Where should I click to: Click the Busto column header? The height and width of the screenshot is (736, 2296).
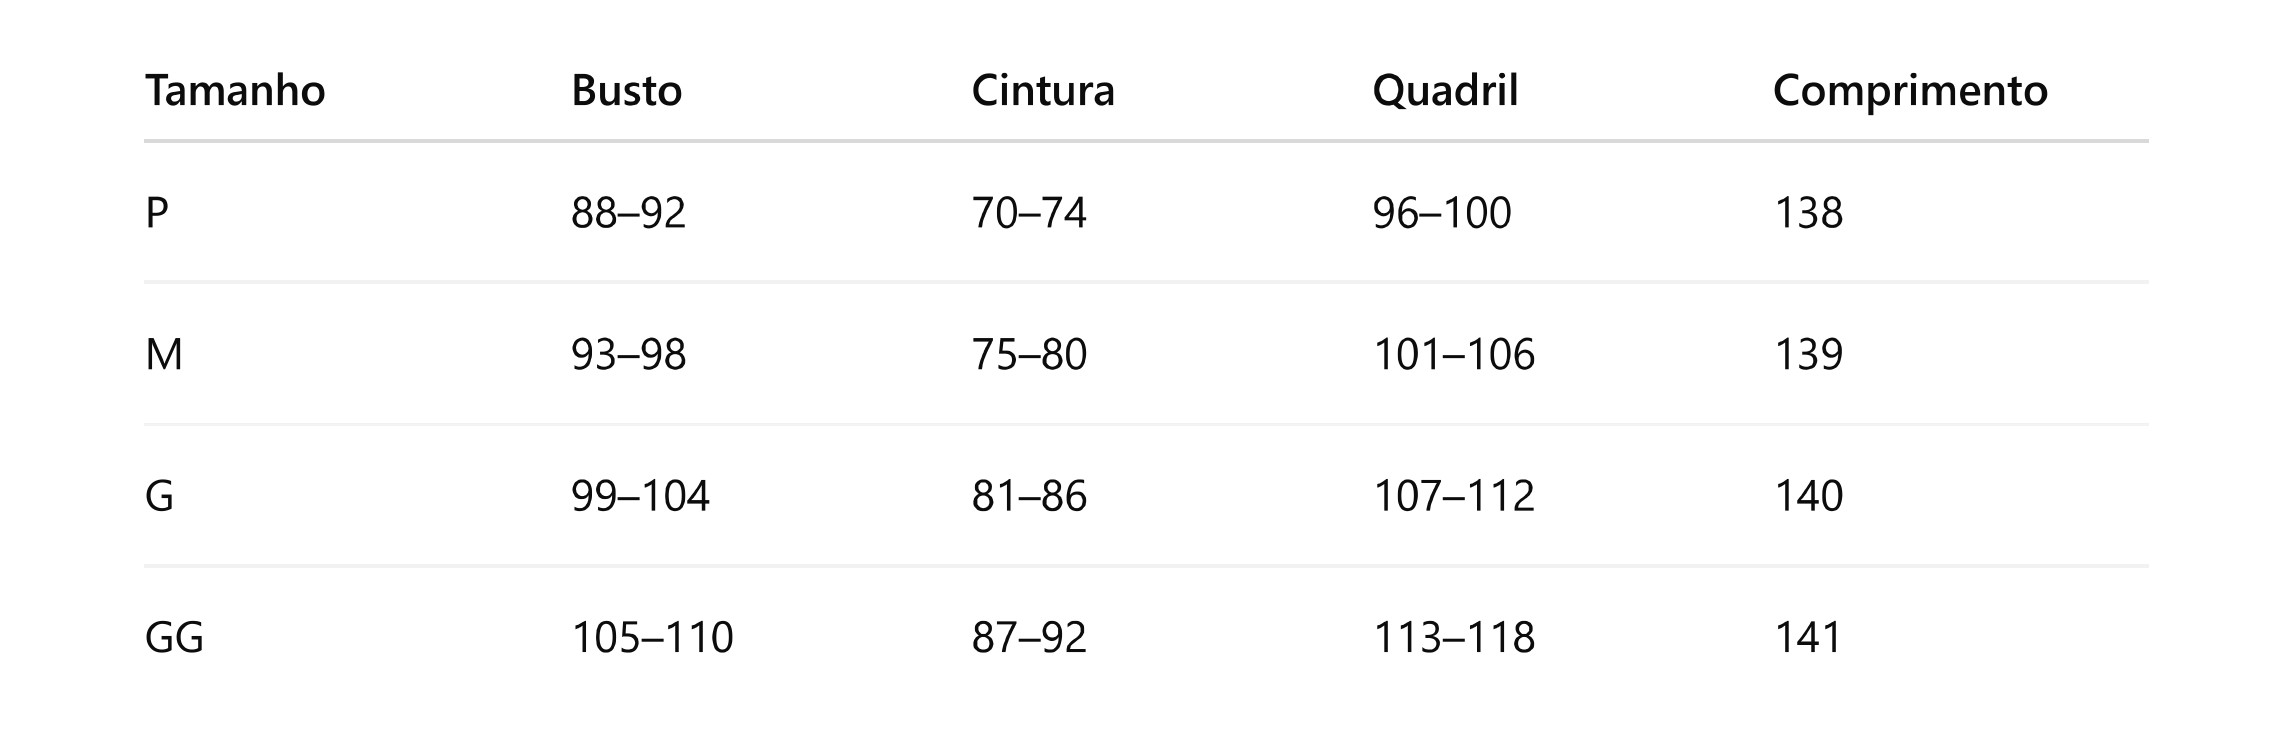tap(627, 91)
